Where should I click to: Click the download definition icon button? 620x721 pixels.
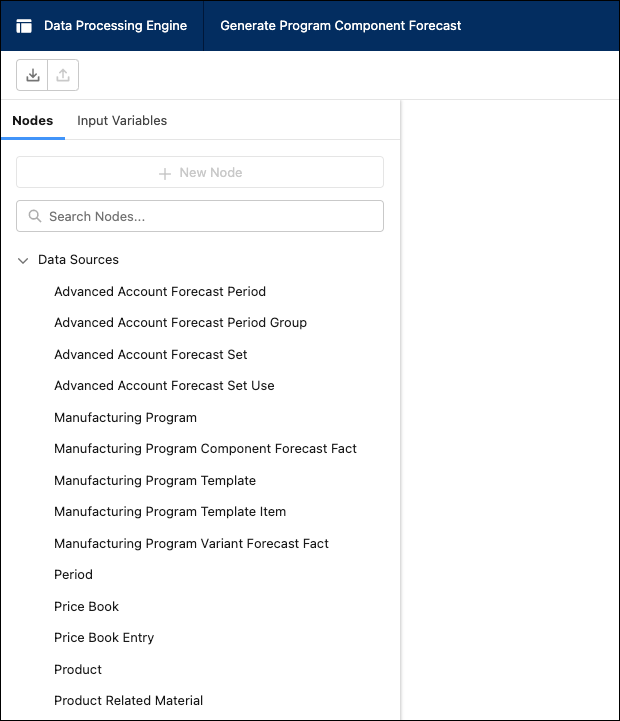[x=32, y=75]
